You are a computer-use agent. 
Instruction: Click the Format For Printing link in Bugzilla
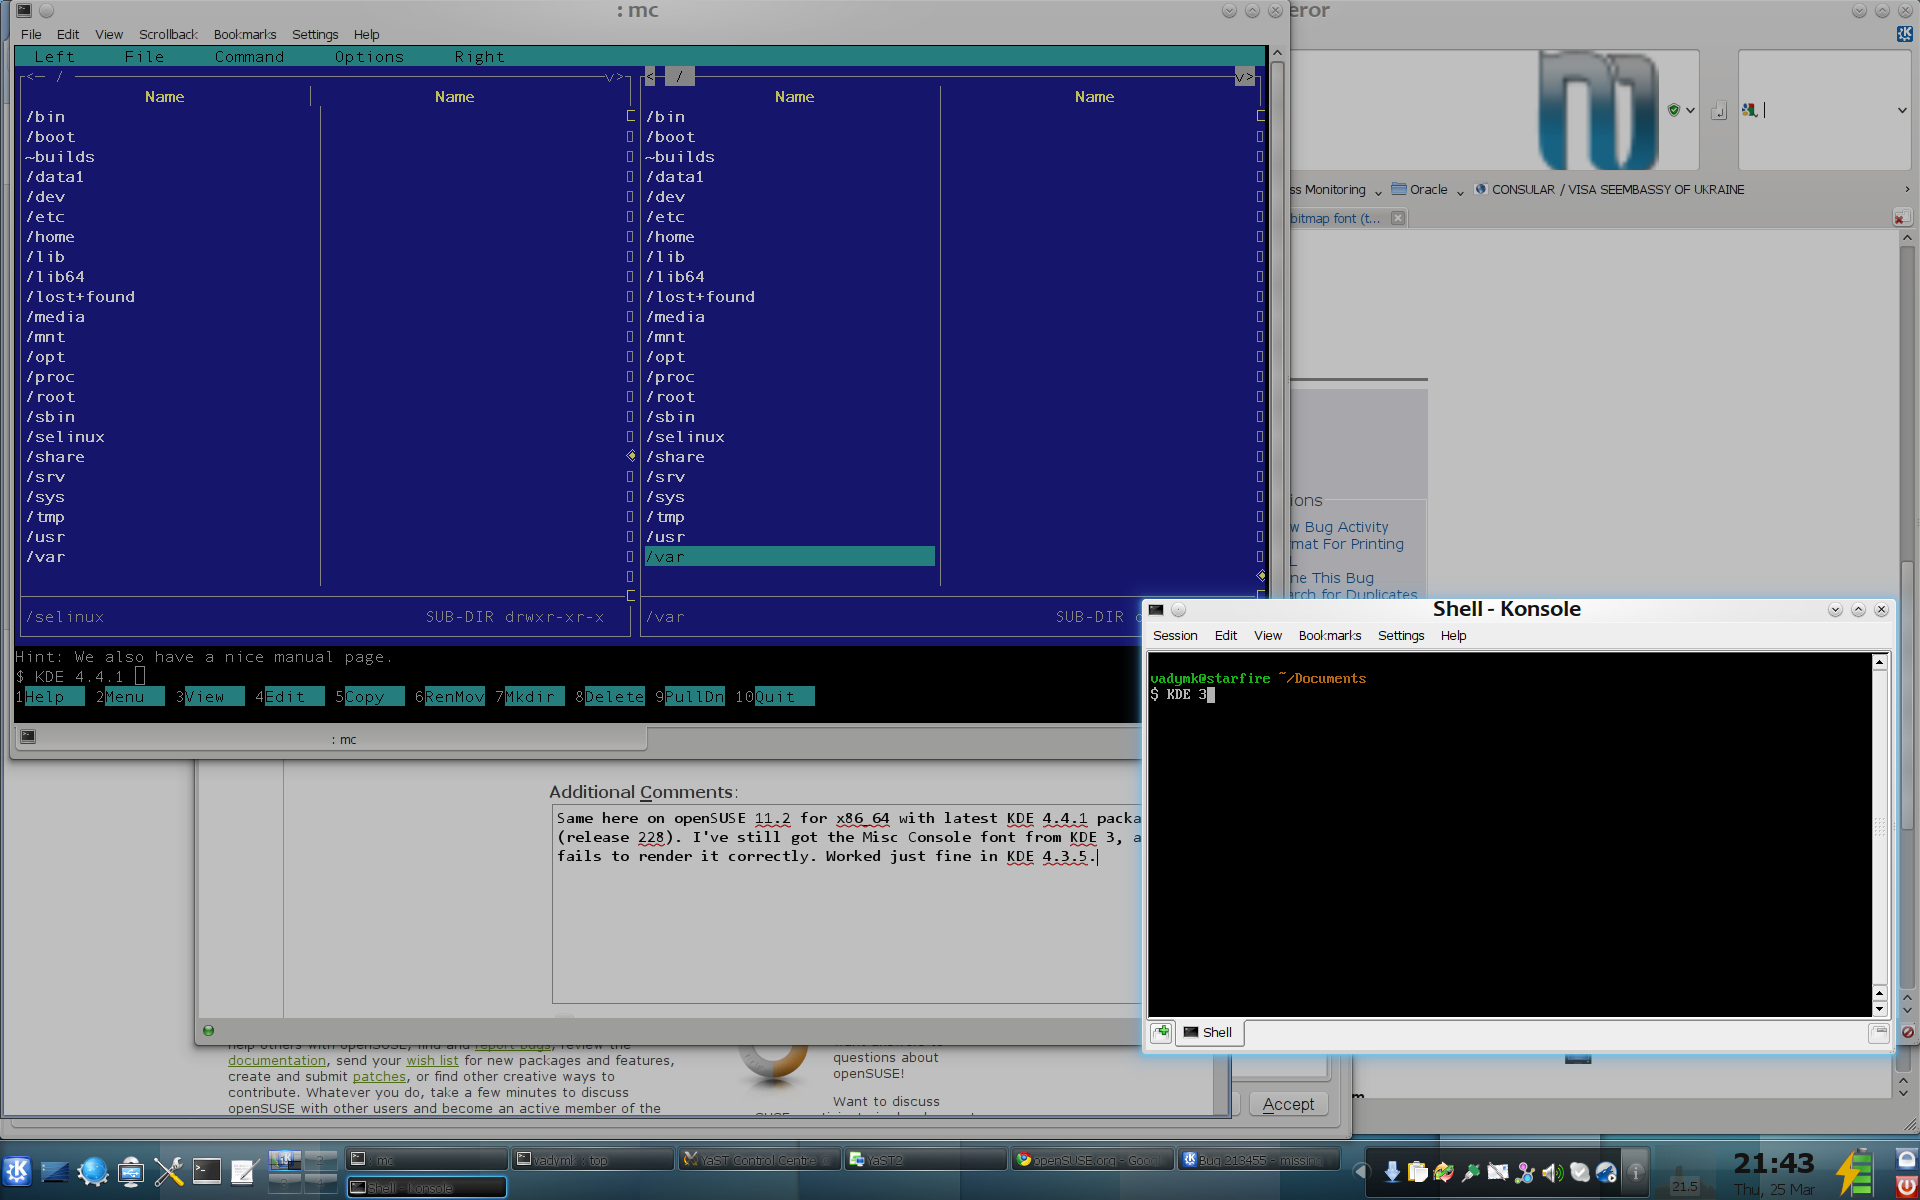coord(1348,544)
